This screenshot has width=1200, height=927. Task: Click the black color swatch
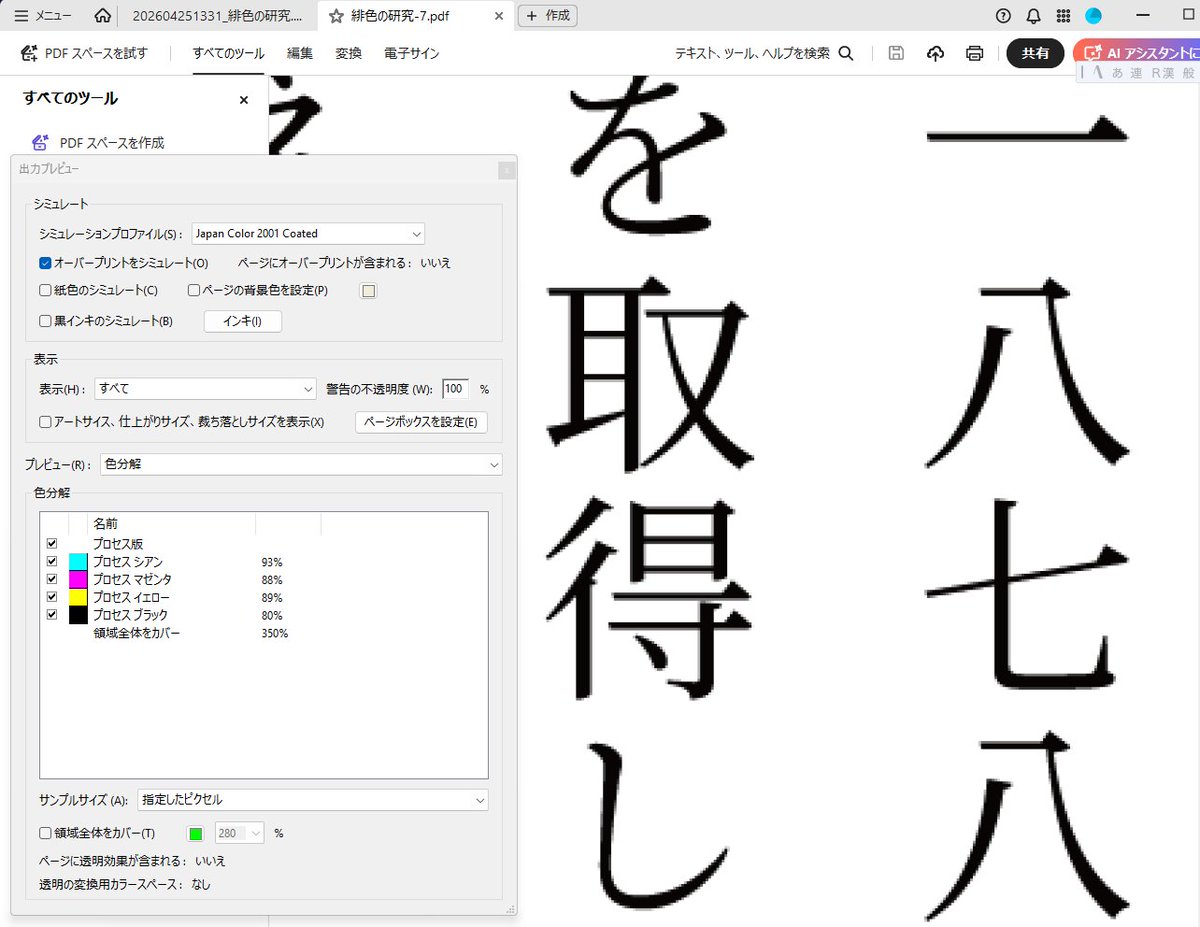point(78,615)
